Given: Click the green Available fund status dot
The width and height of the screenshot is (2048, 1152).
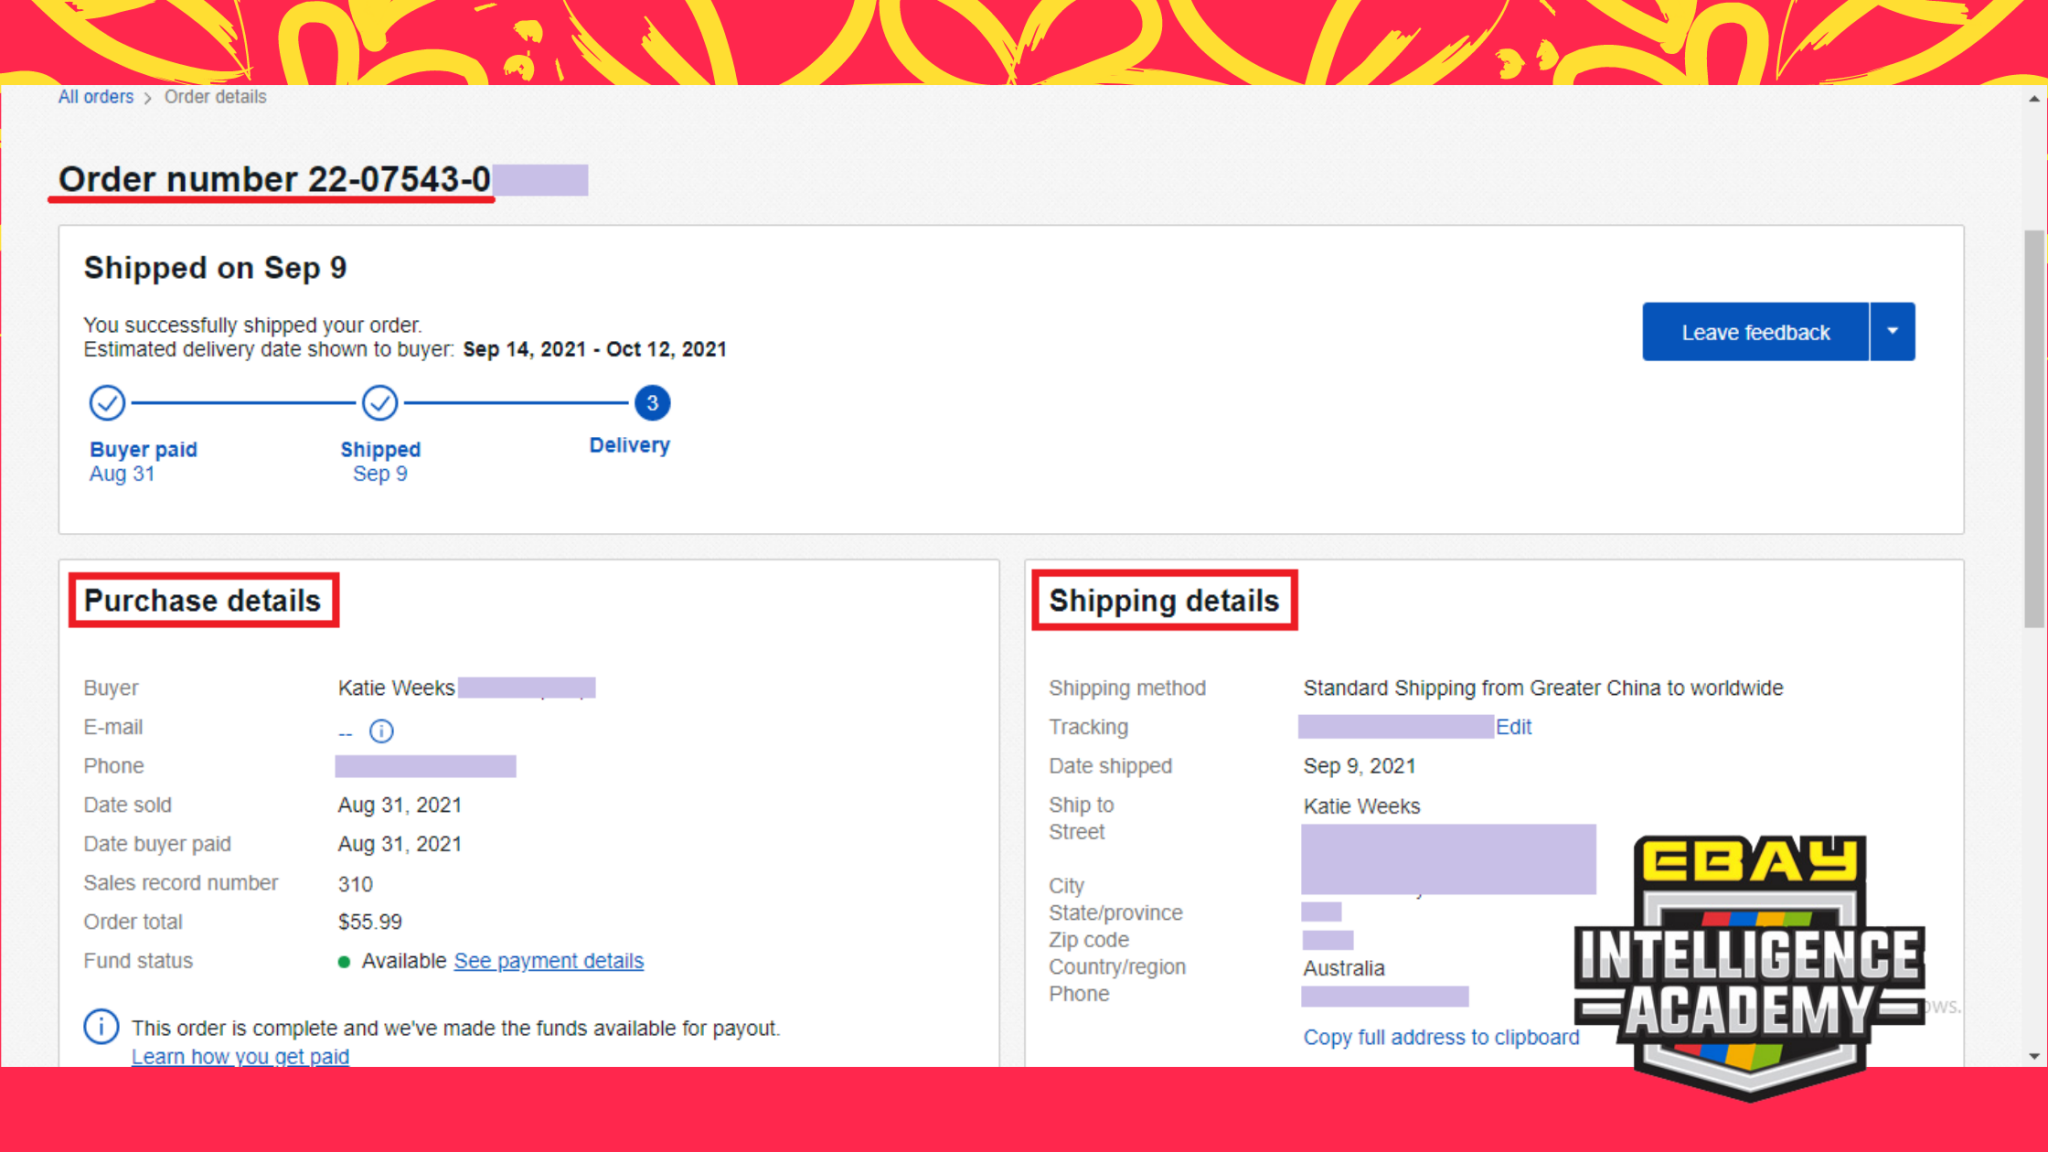Looking at the screenshot, I should pos(344,962).
